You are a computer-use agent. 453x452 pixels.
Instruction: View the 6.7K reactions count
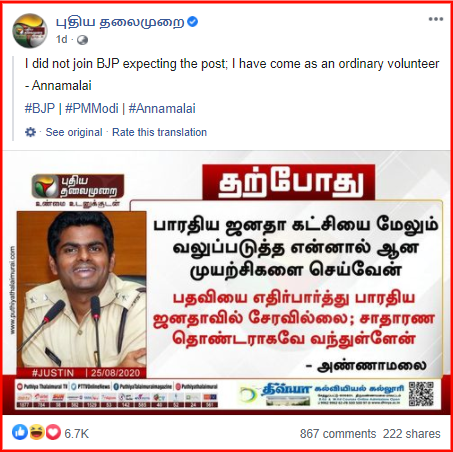(x=76, y=434)
